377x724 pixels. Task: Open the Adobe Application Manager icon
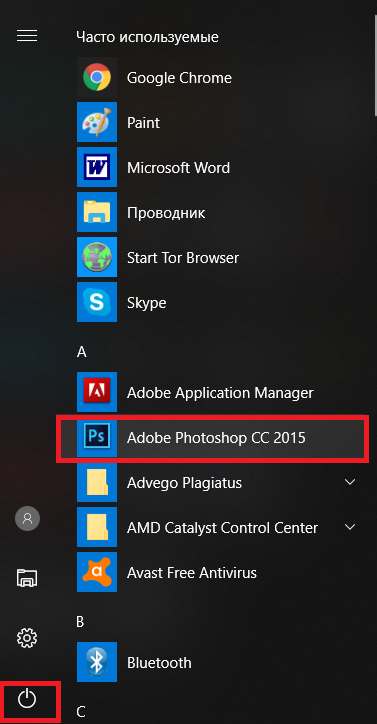tap(97, 392)
